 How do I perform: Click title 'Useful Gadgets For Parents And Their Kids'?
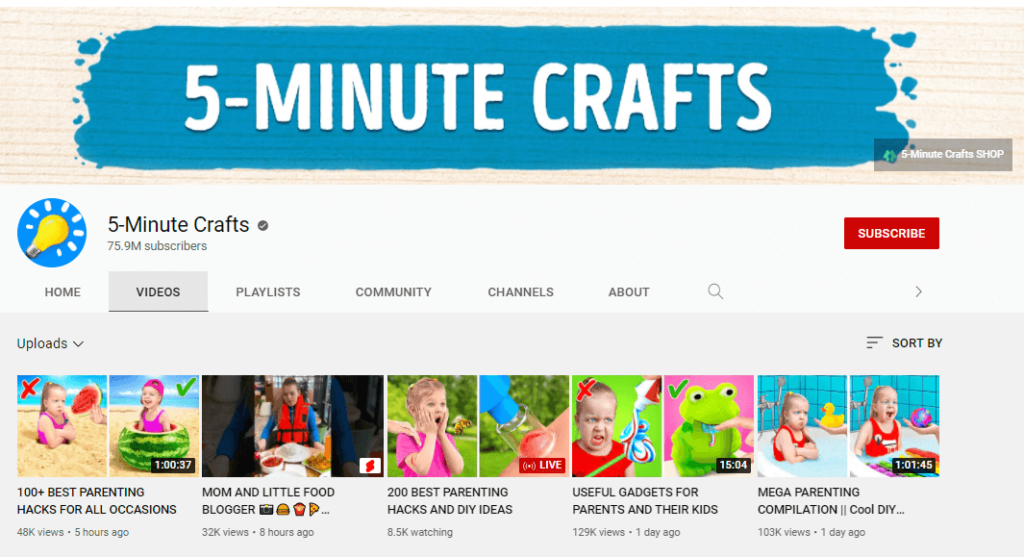645,501
